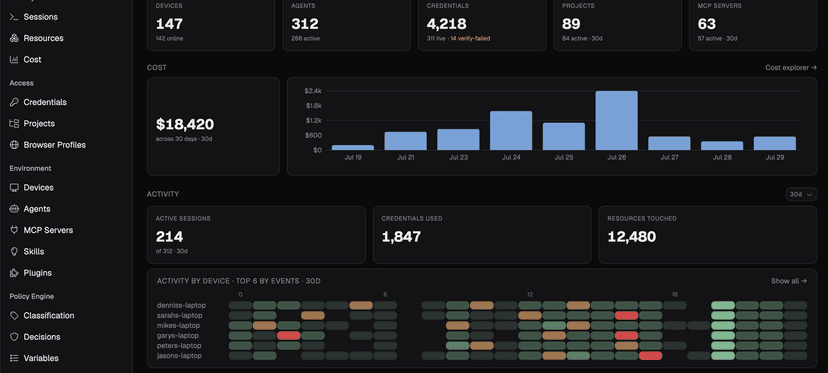This screenshot has height=373, width=828.
Task: Open the Credentials 4,218 summary card
Action: [x=482, y=23]
